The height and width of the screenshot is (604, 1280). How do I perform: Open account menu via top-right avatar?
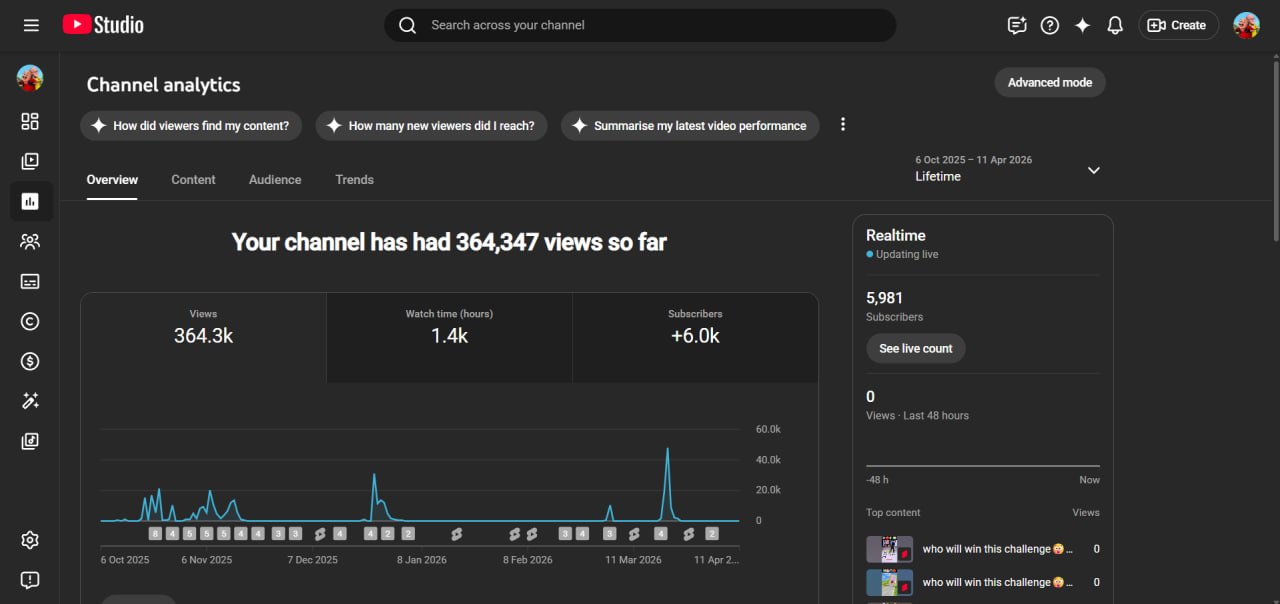pyautogui.click(x=1246, y=25)
